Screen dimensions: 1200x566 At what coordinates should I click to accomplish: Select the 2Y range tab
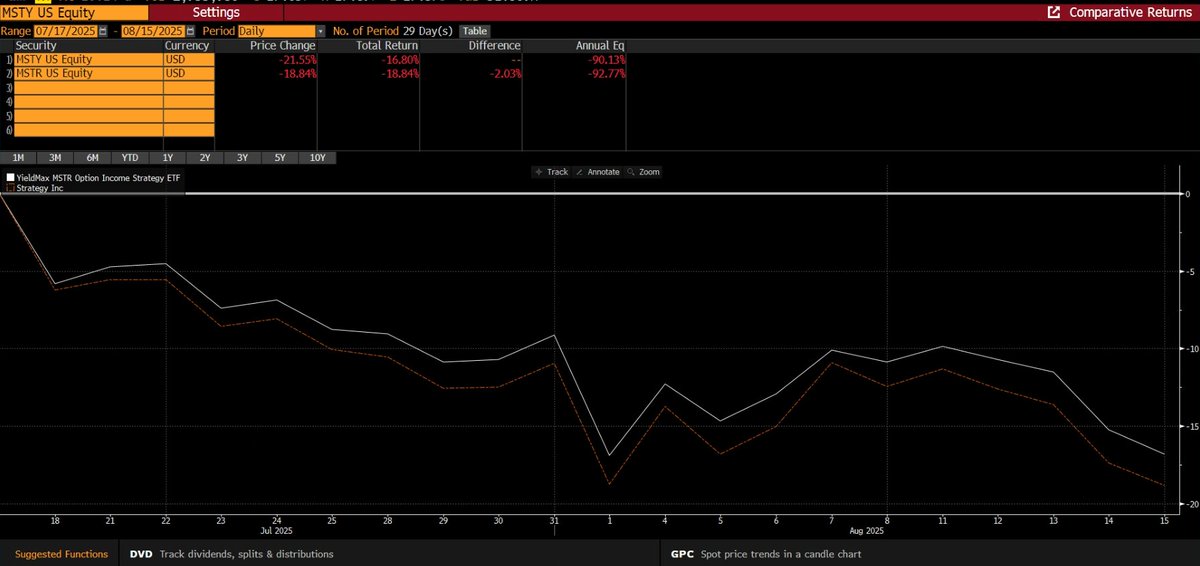pos(205,157)
